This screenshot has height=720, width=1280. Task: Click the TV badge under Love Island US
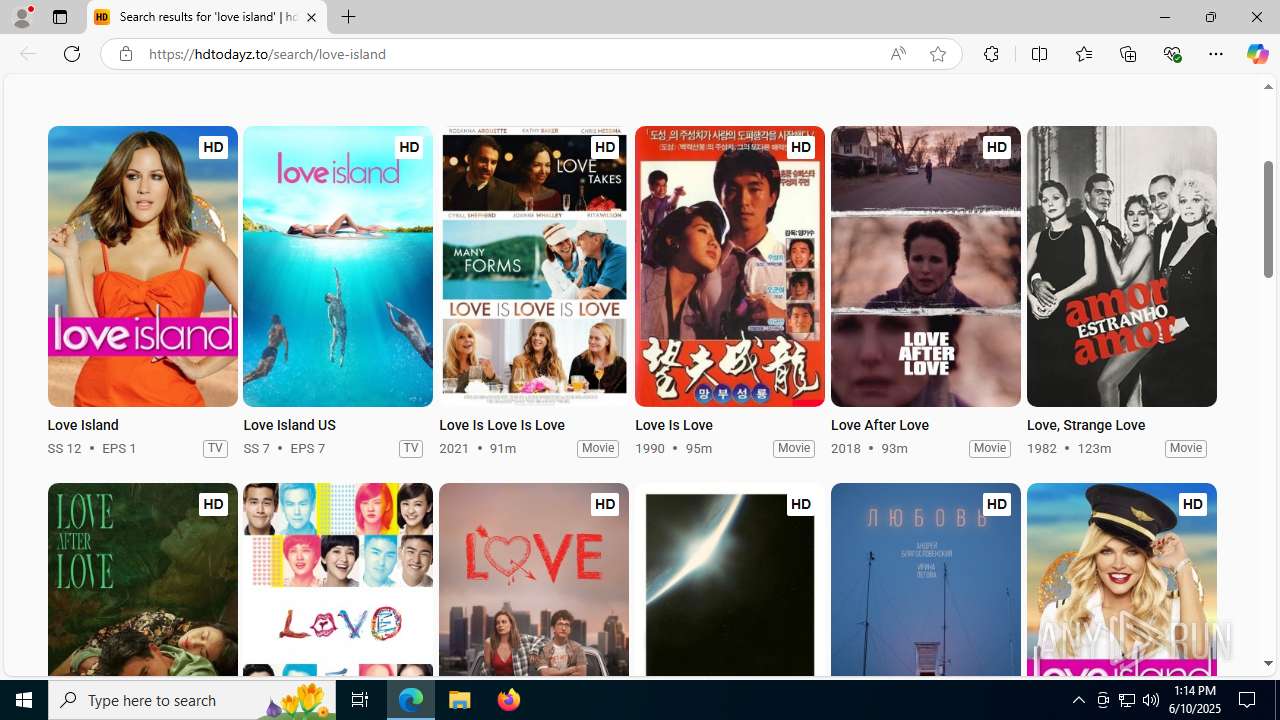coord(411,448)
